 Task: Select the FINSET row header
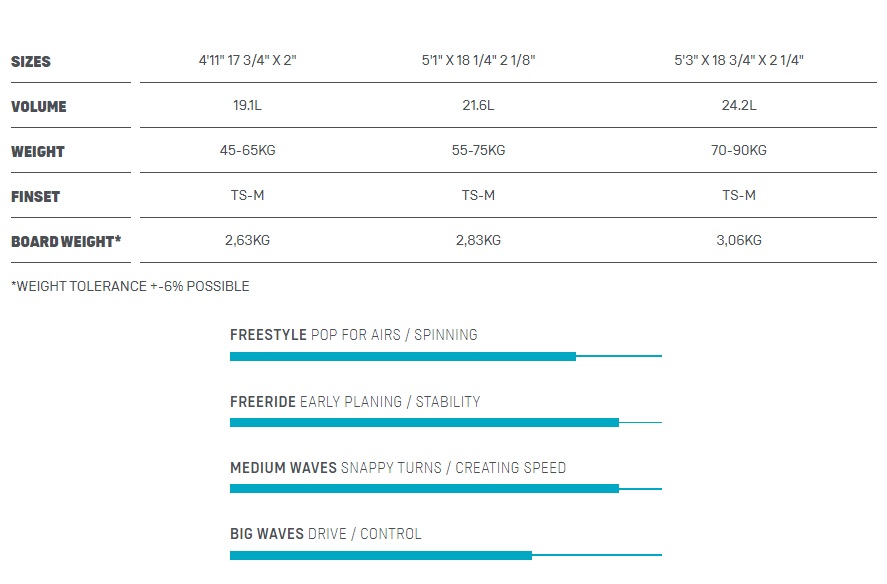(35, 197)
